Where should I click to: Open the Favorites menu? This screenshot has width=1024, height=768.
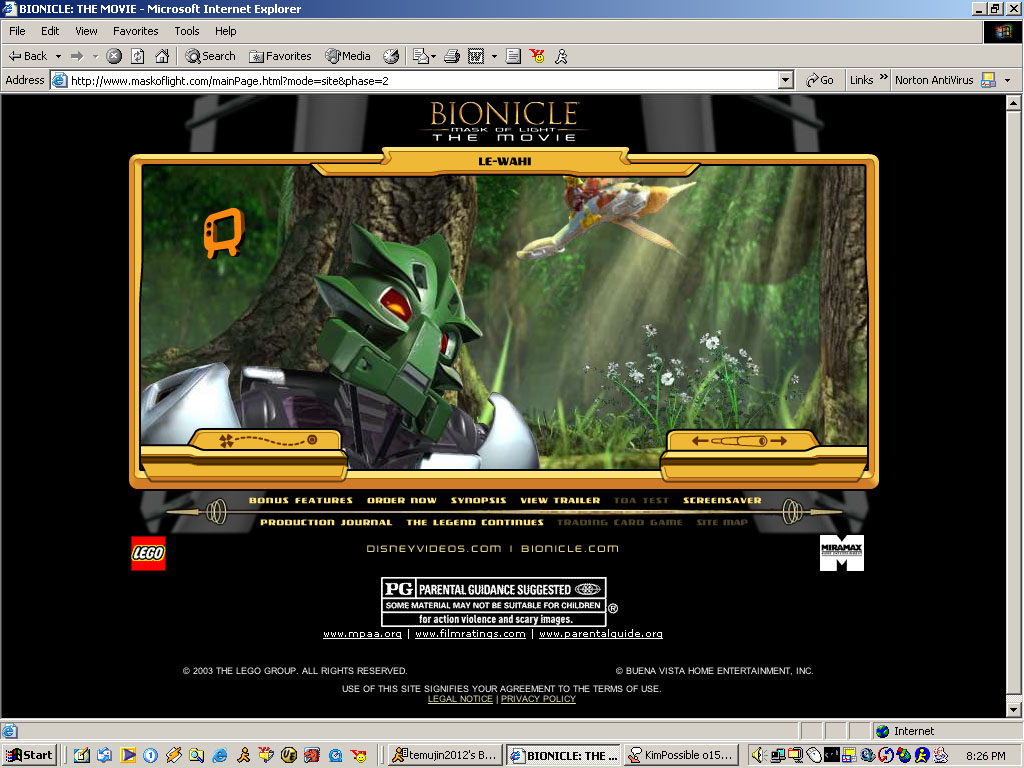coord(135,31)
